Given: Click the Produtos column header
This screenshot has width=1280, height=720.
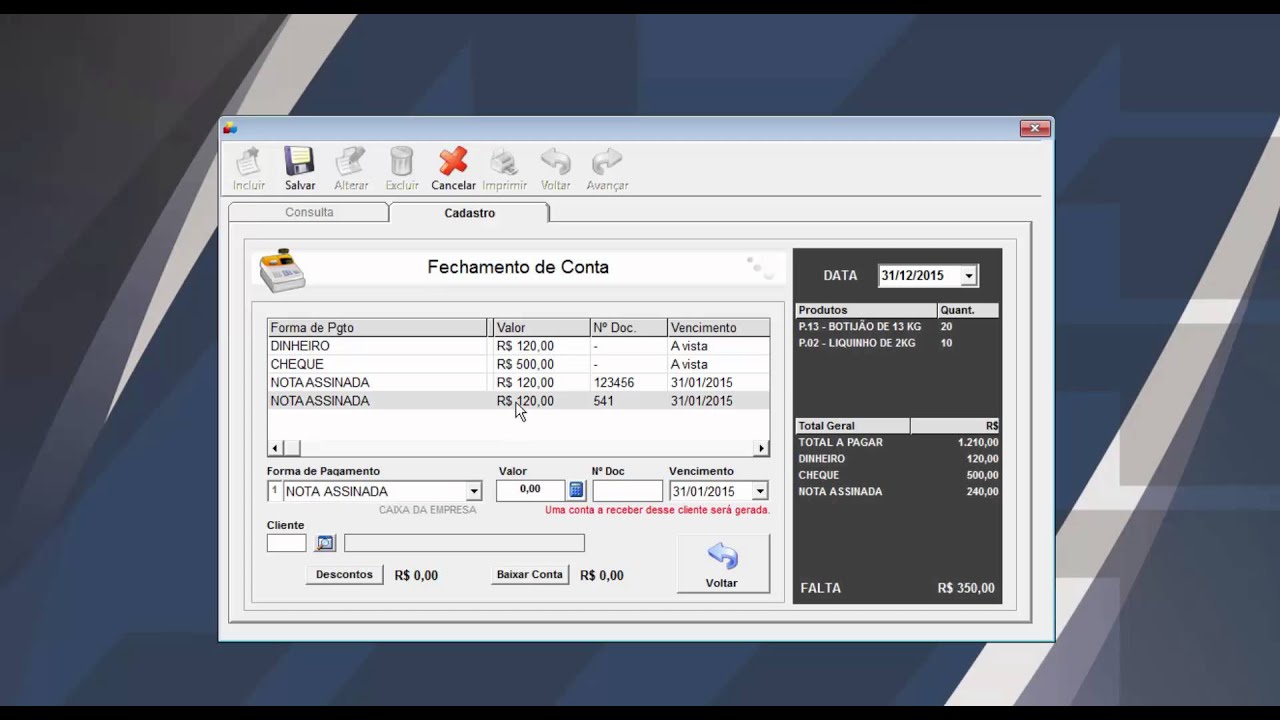Looking at the screenshot, I should tap(866, 310).
